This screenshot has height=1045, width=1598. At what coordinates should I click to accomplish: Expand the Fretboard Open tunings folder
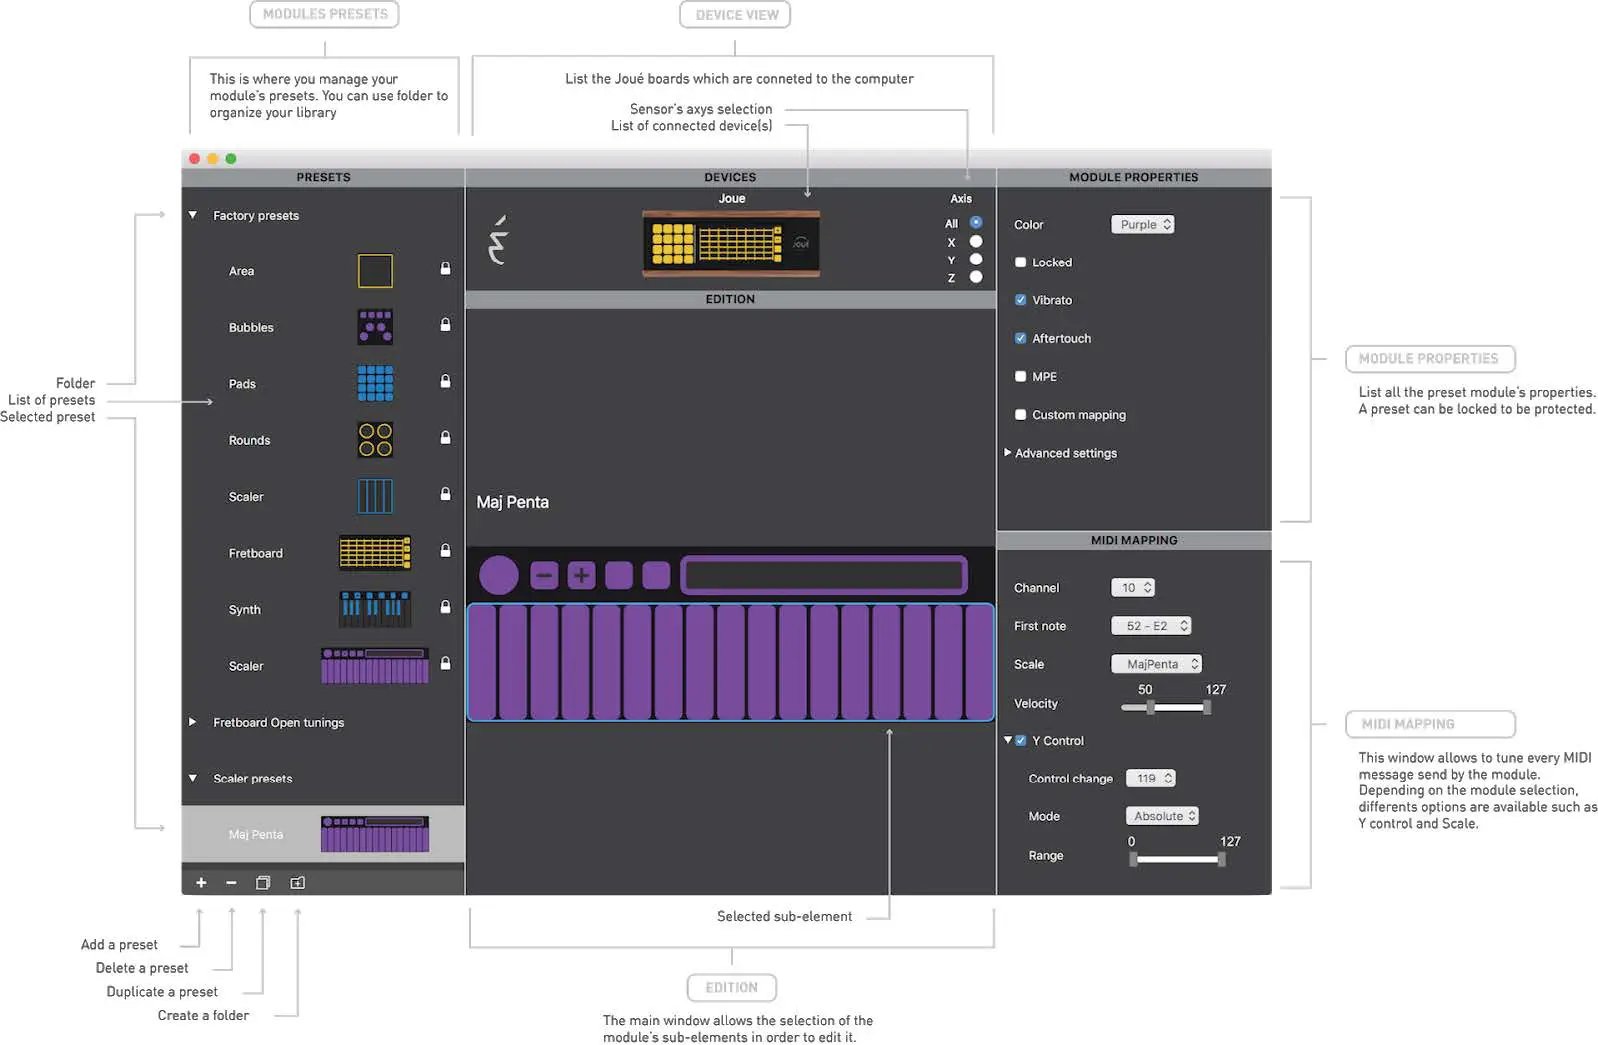(x=193, y=721)
